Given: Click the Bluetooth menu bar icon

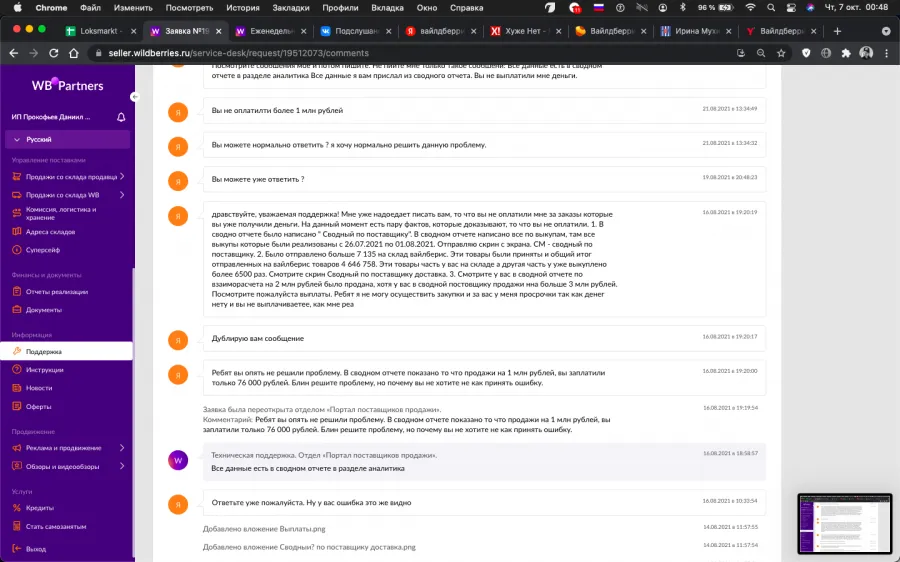Looking at the screenshot, I should pyautogui.click(x=682, y=7).
